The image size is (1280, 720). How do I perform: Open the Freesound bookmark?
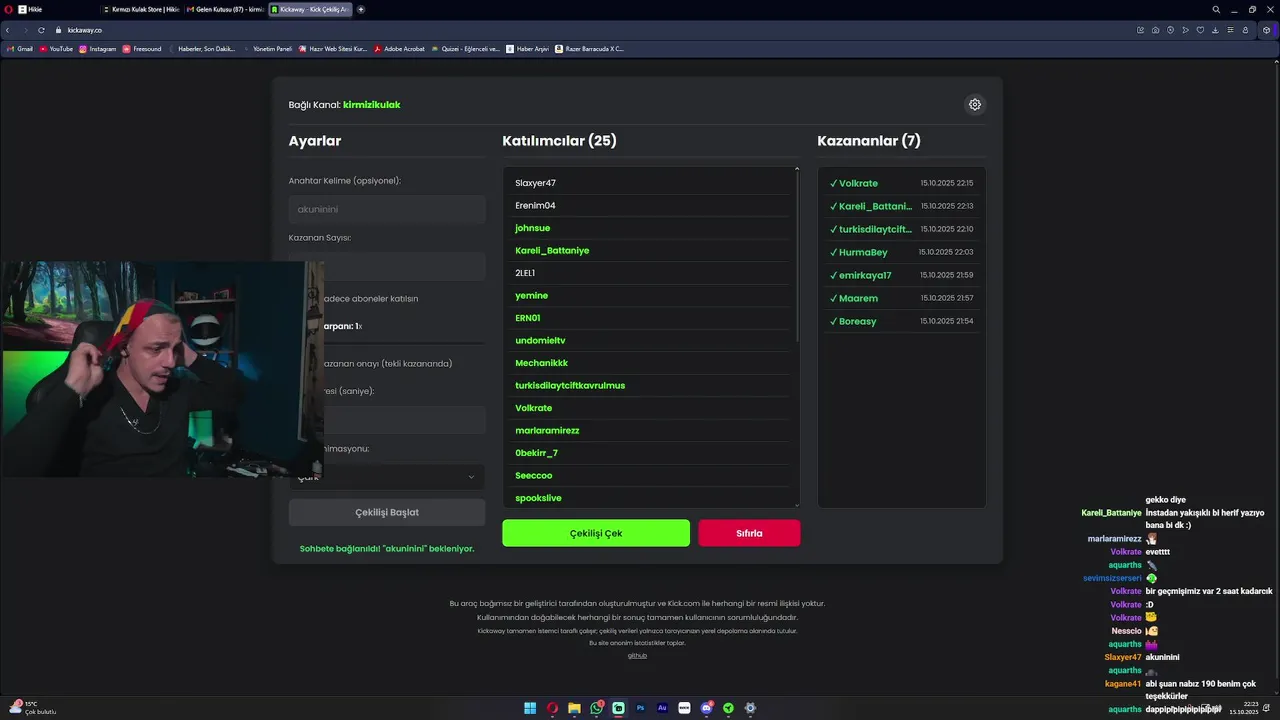coord(142,48)
